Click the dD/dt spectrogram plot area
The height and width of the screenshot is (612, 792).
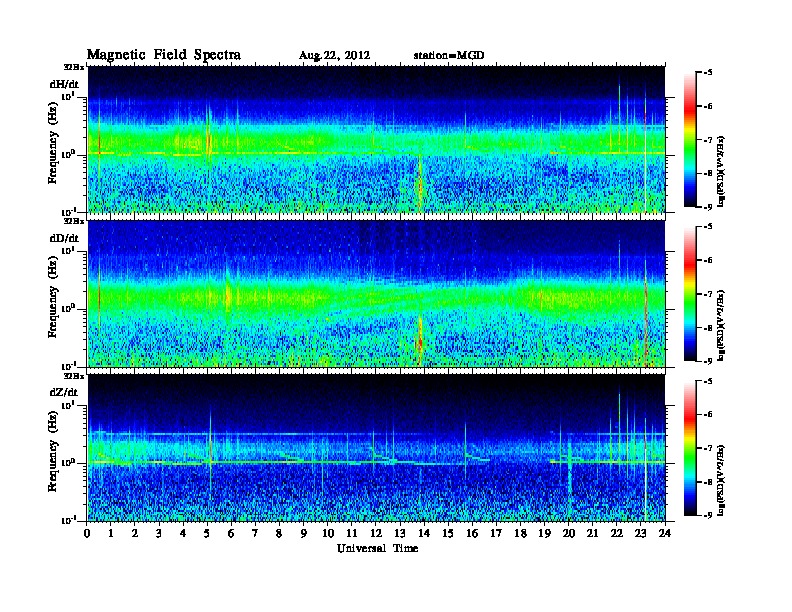click(376, 294)
